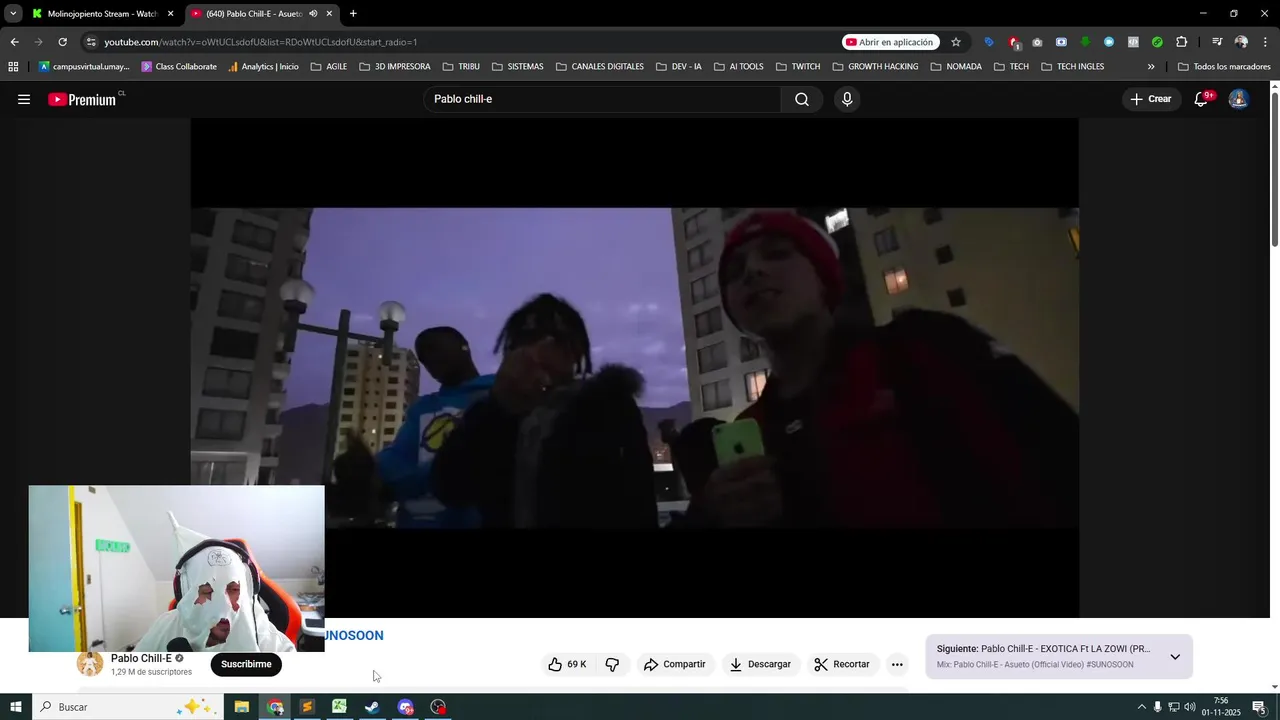Open Todos los marcadores folder
Screen dimensions: 1280x720
(1224, 67)
